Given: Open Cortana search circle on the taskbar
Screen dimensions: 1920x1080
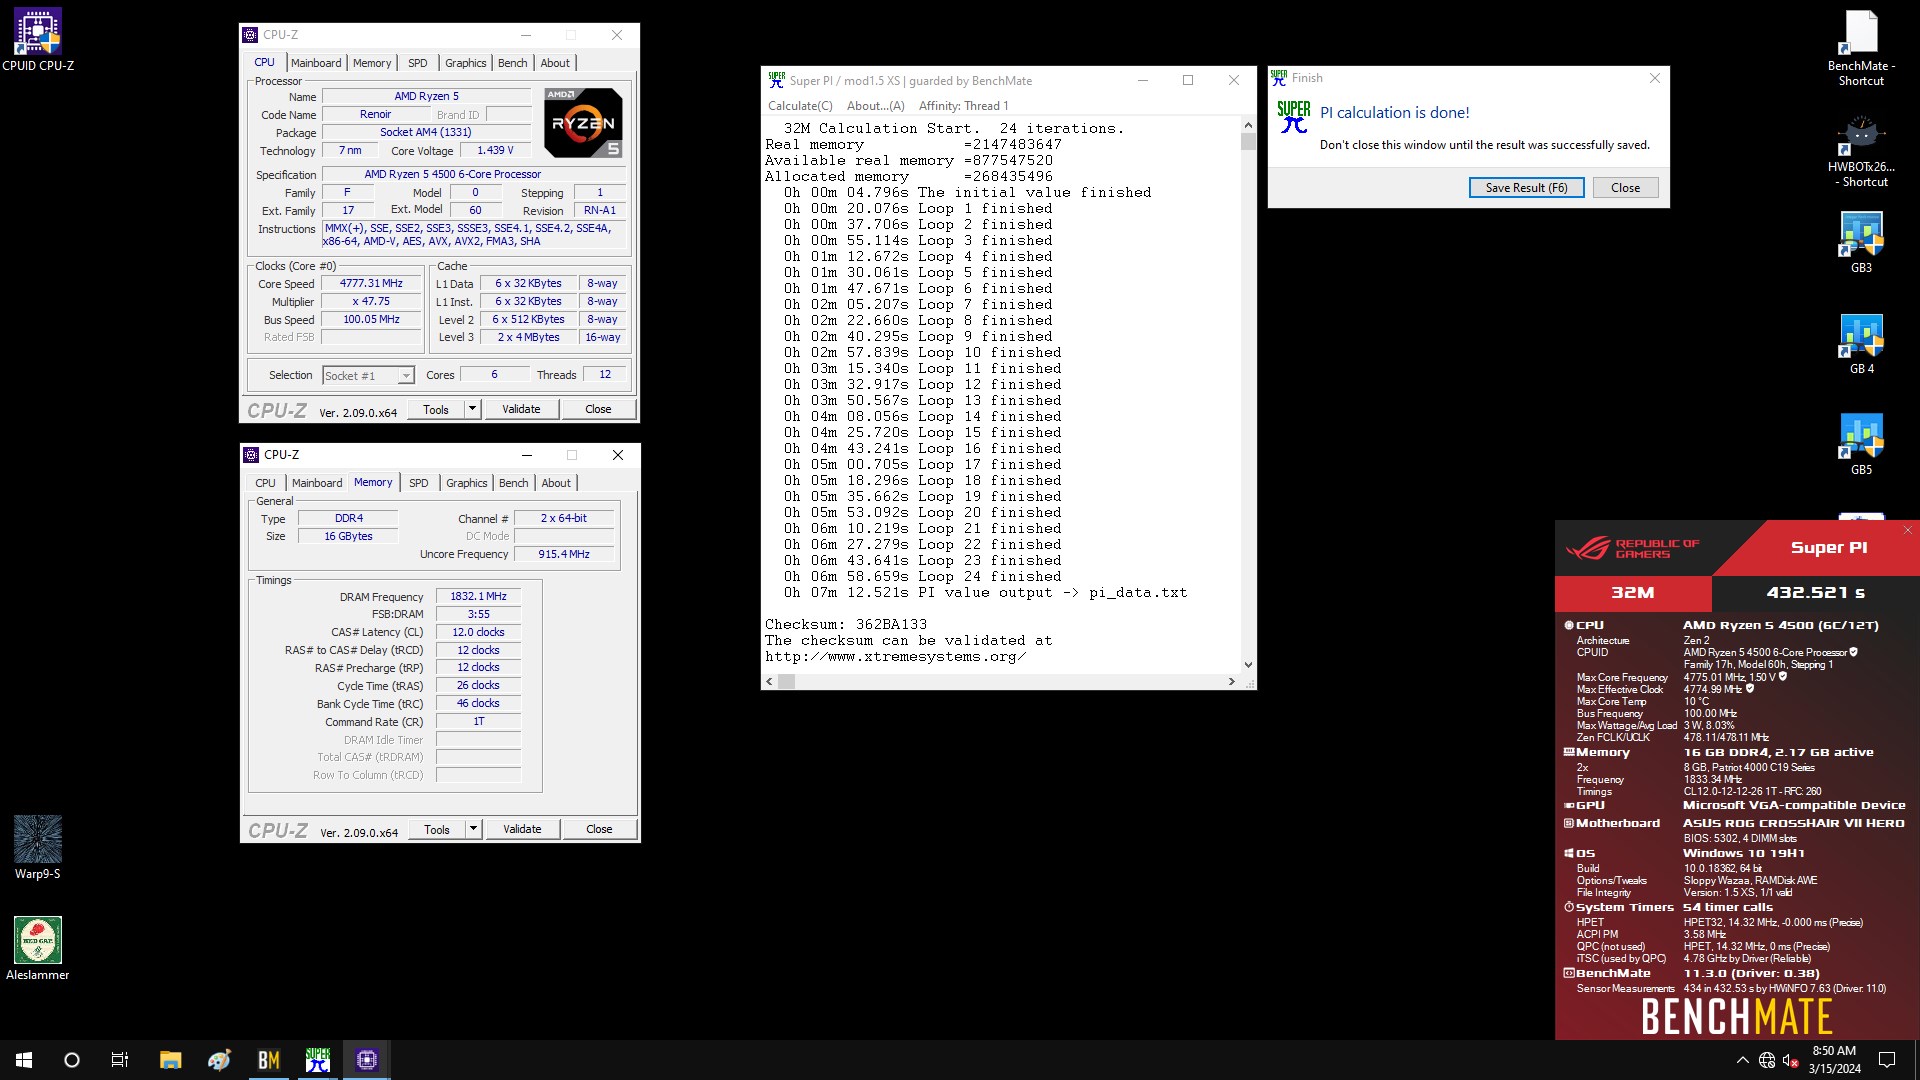Looking at the screenshot, I should pos(72,1060).
